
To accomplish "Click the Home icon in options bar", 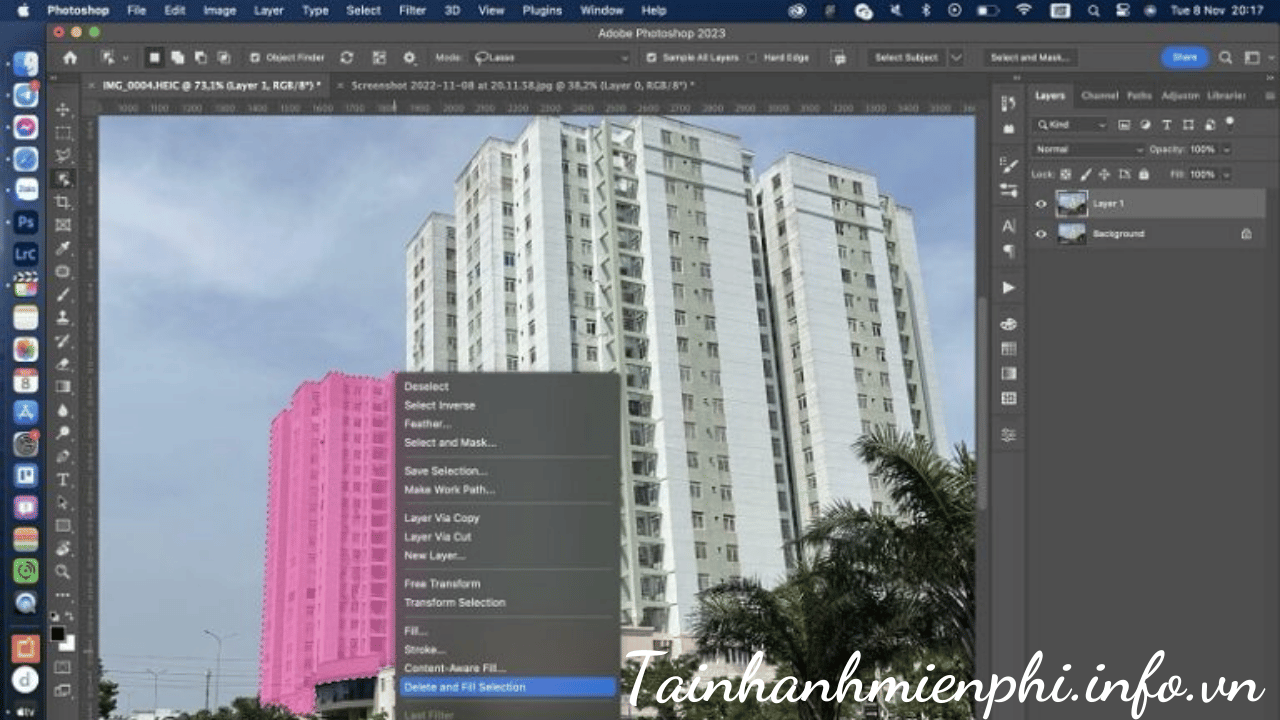I will (x=70, y=58).
